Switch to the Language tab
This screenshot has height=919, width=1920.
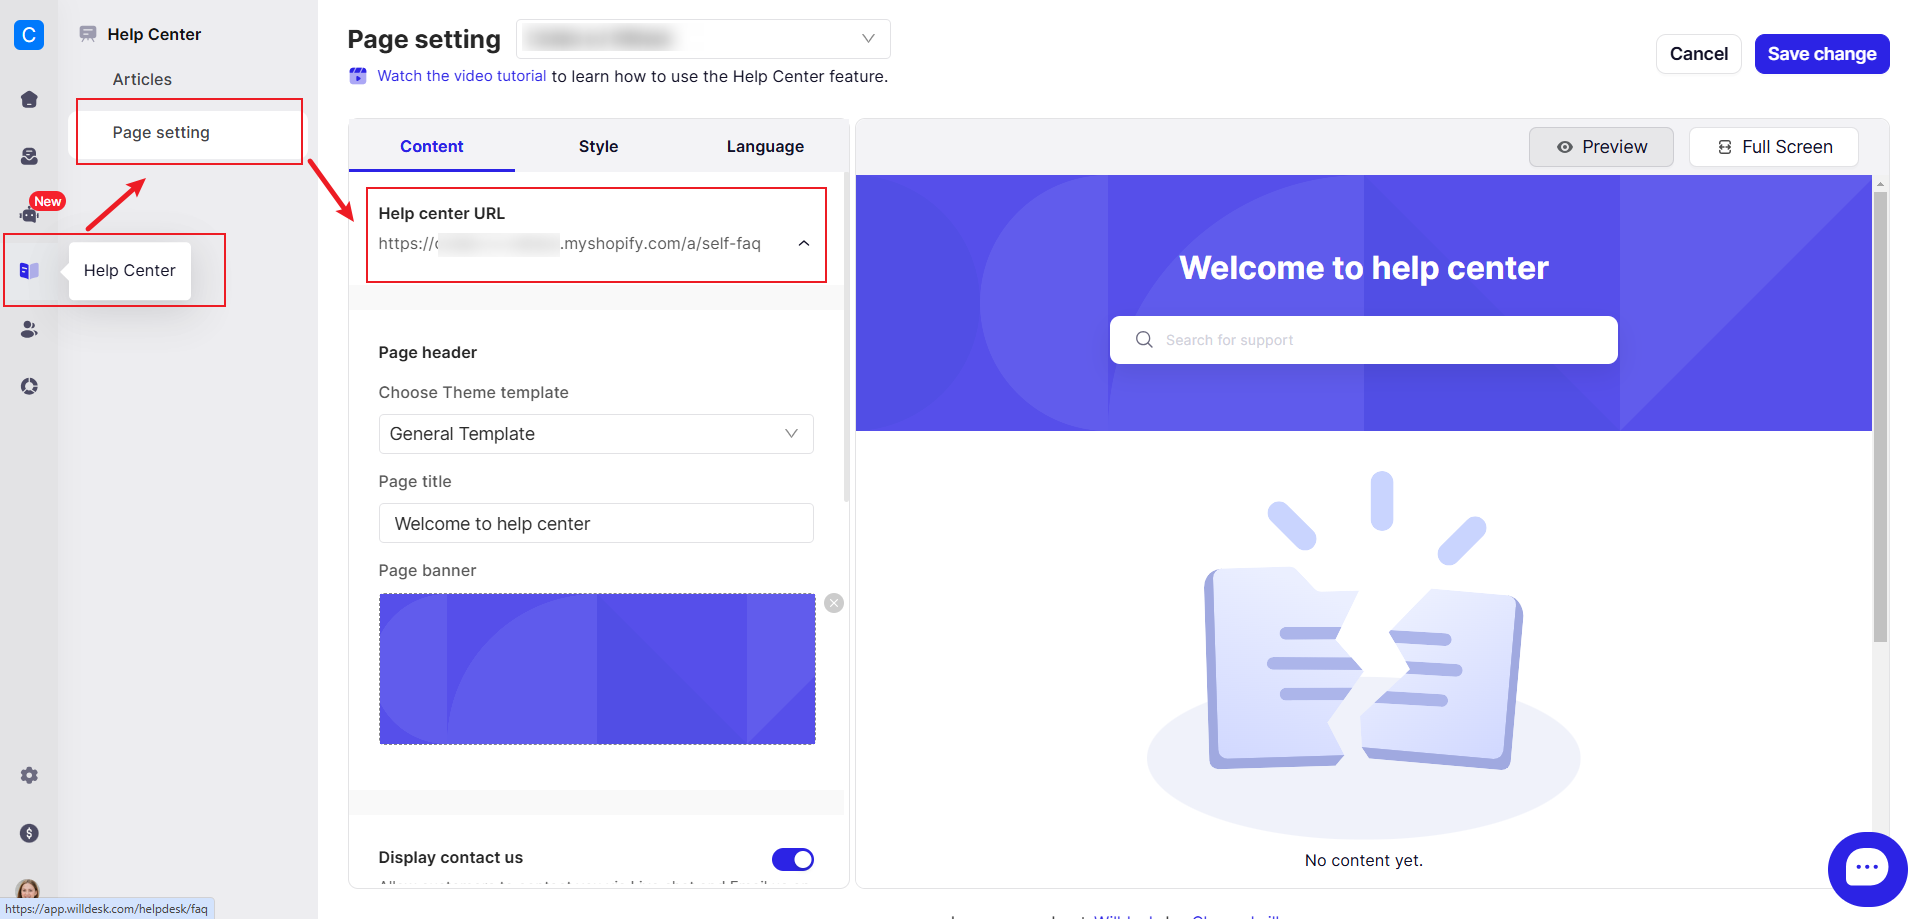[765, 146]
